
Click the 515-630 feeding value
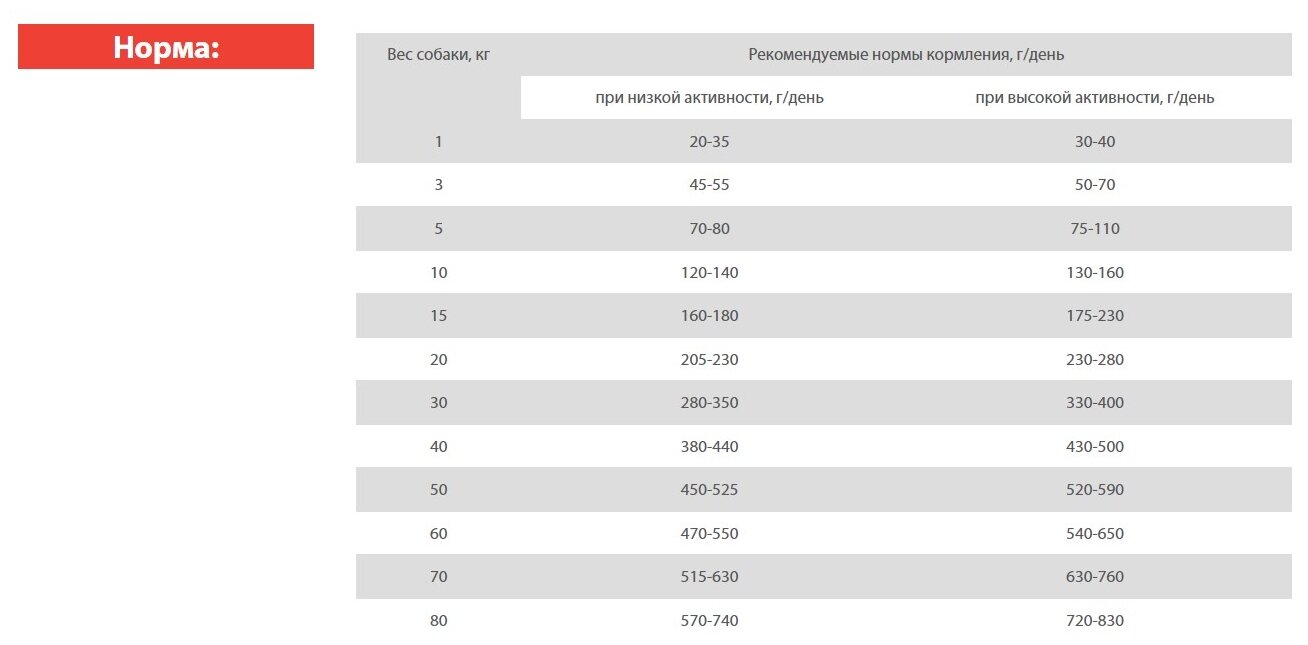coord(710,577)
